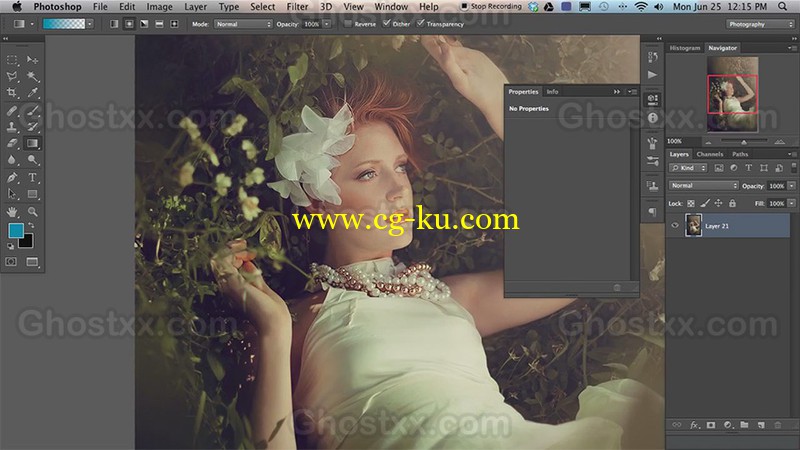Reset default foreground and background colors
Screen dimensions: 800x450
(x=11, y=246)
